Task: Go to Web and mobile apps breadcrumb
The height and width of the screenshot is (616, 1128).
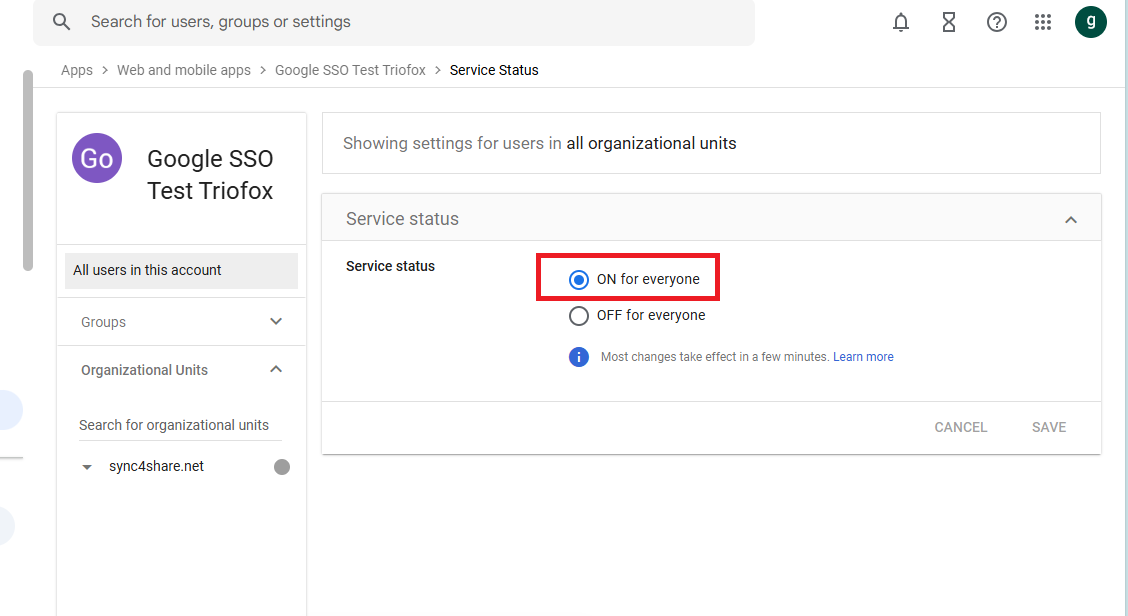Action: [184, 70]
